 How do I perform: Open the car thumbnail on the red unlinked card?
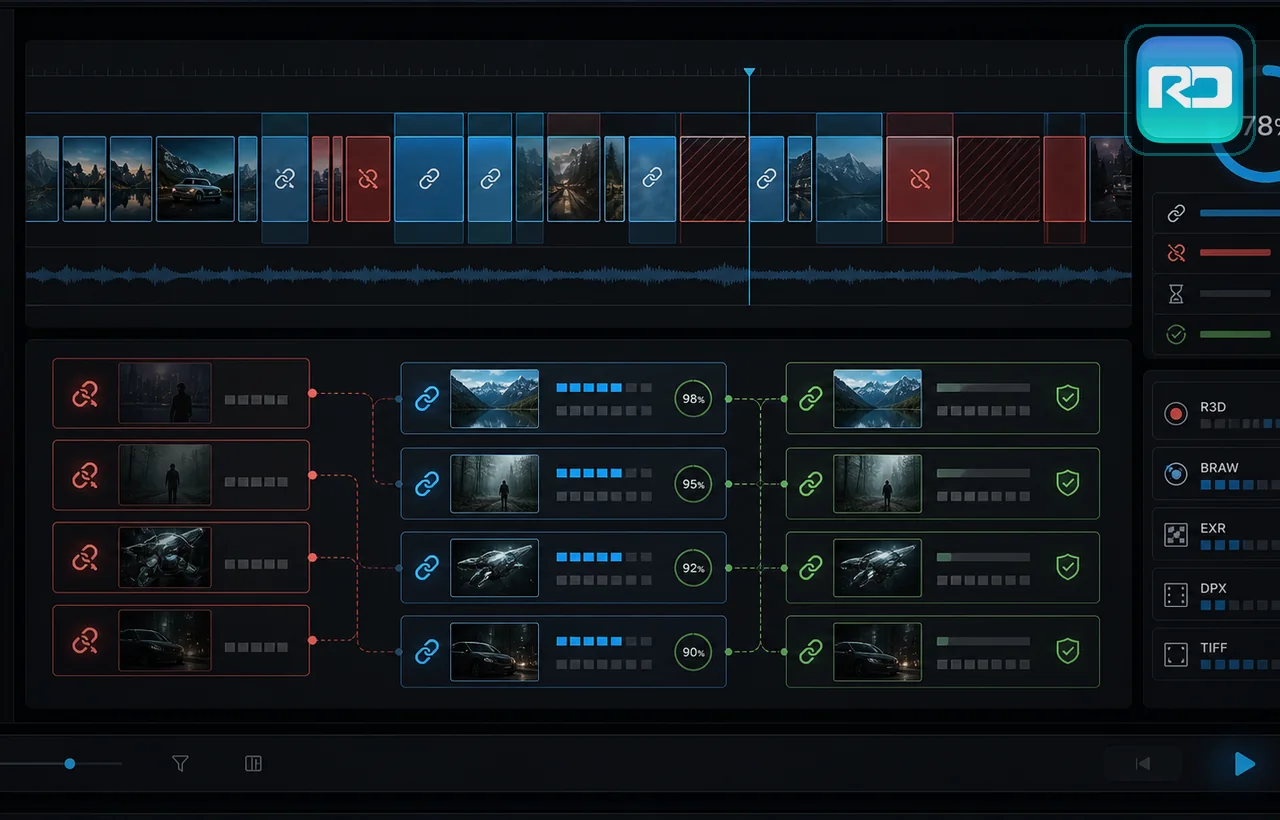pyautogui.click(x=165, y=639)
